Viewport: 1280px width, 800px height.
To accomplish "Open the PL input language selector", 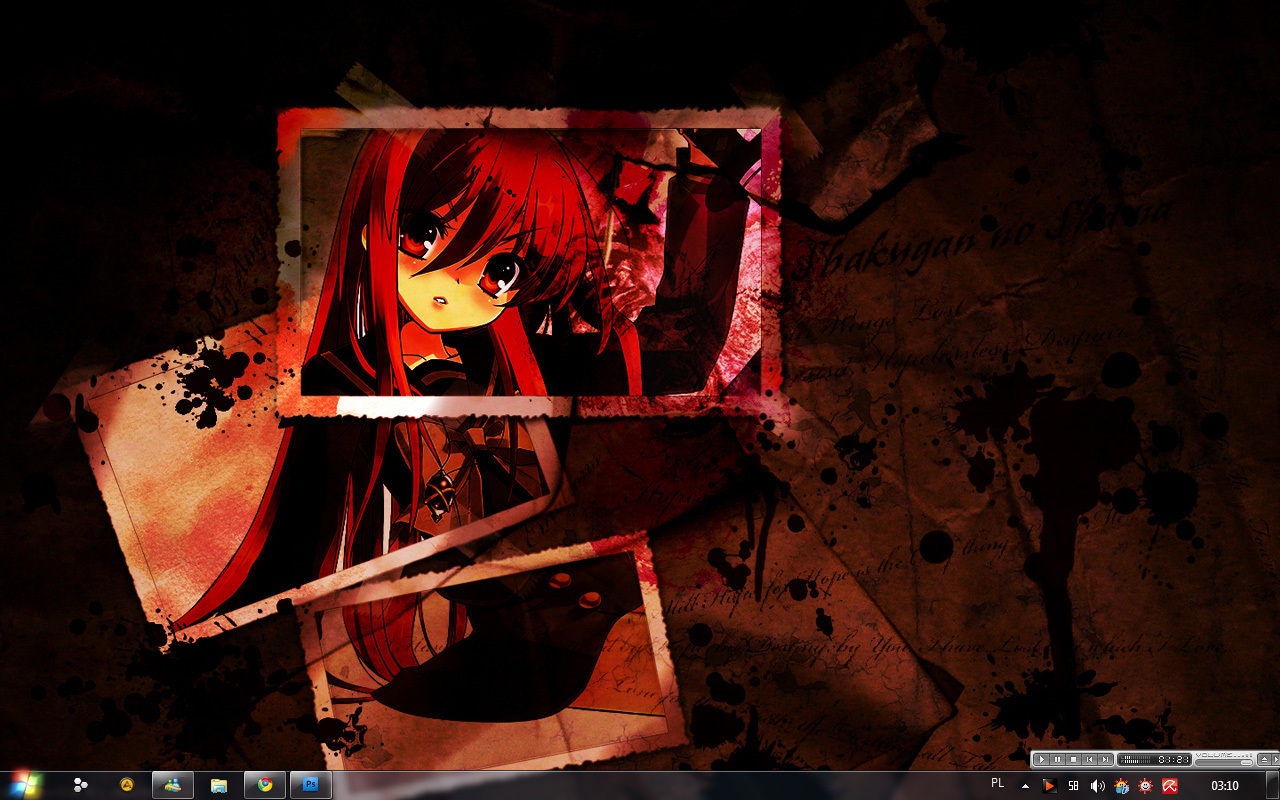I will (x=997, y=783).
